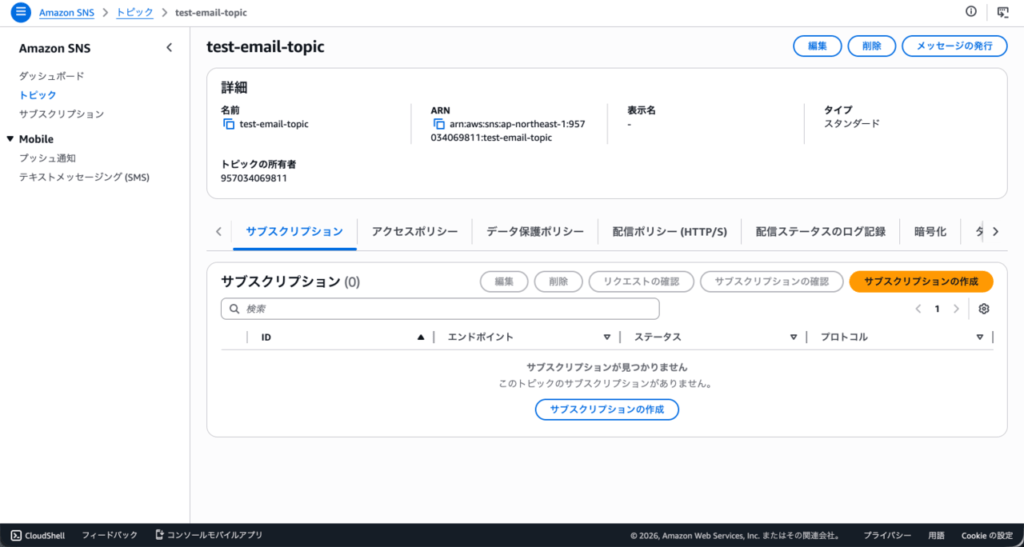Open ダッシュボード in sidebar

pos(52,76)
